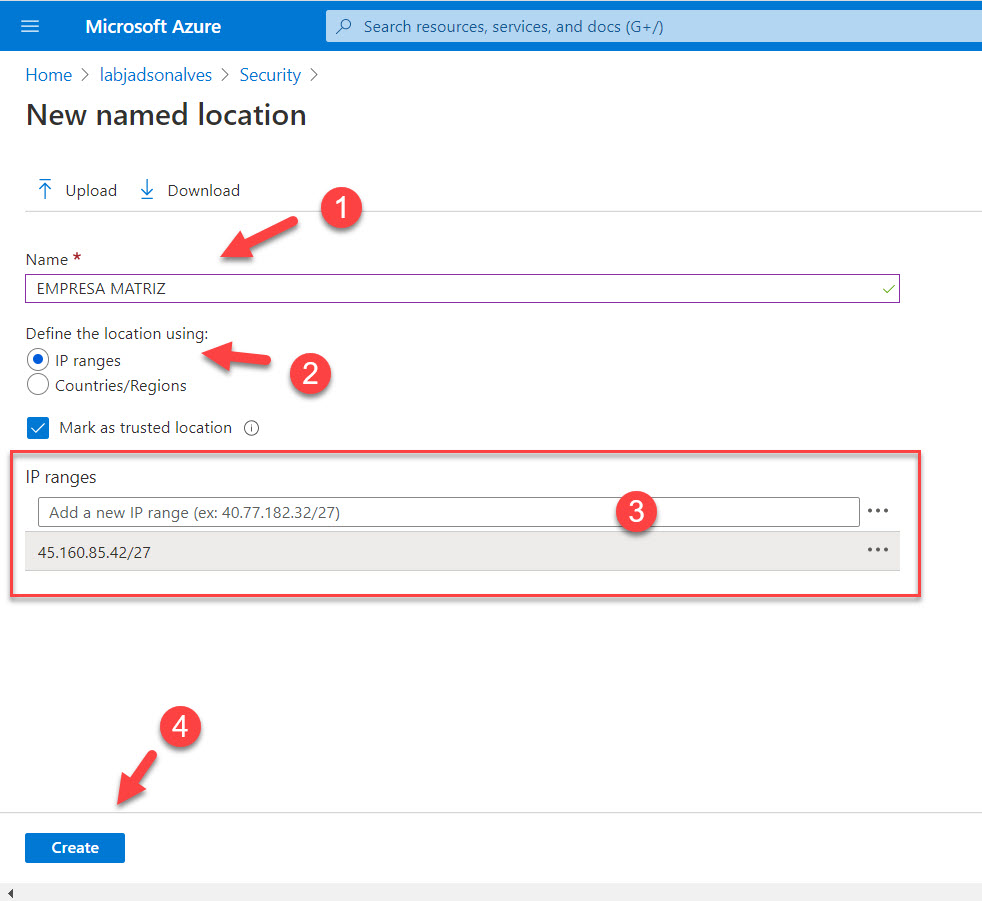Uncheck Mark as trusted location
Image resolution: width=982 pixels, height=901 pixels.
38,428
